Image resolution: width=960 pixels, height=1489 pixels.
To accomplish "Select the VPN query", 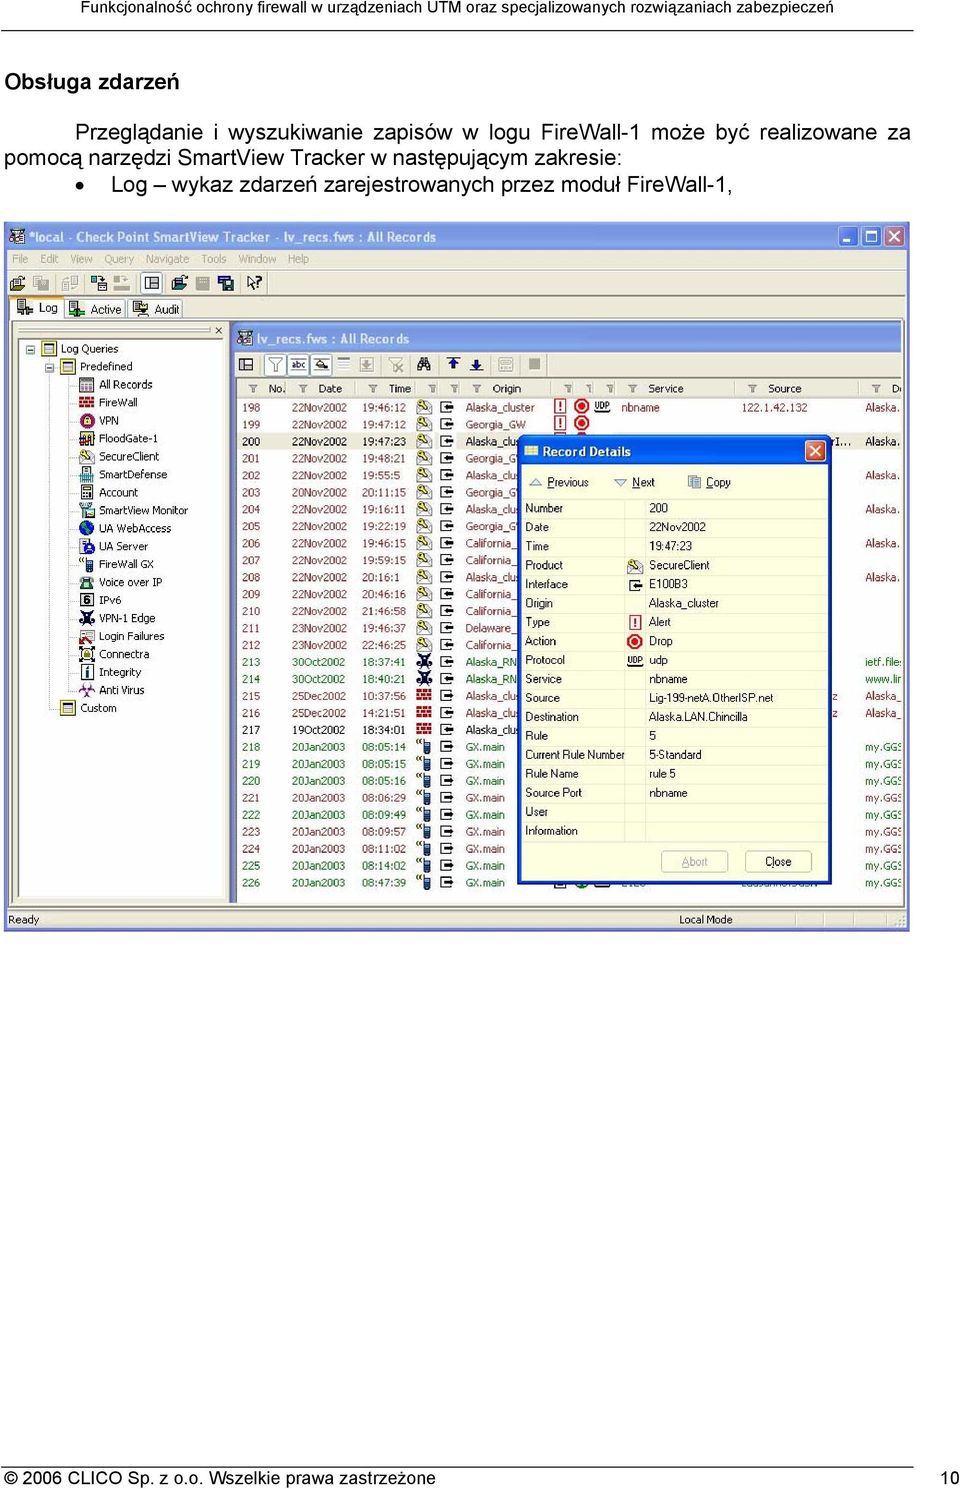I will pos(108,421).
